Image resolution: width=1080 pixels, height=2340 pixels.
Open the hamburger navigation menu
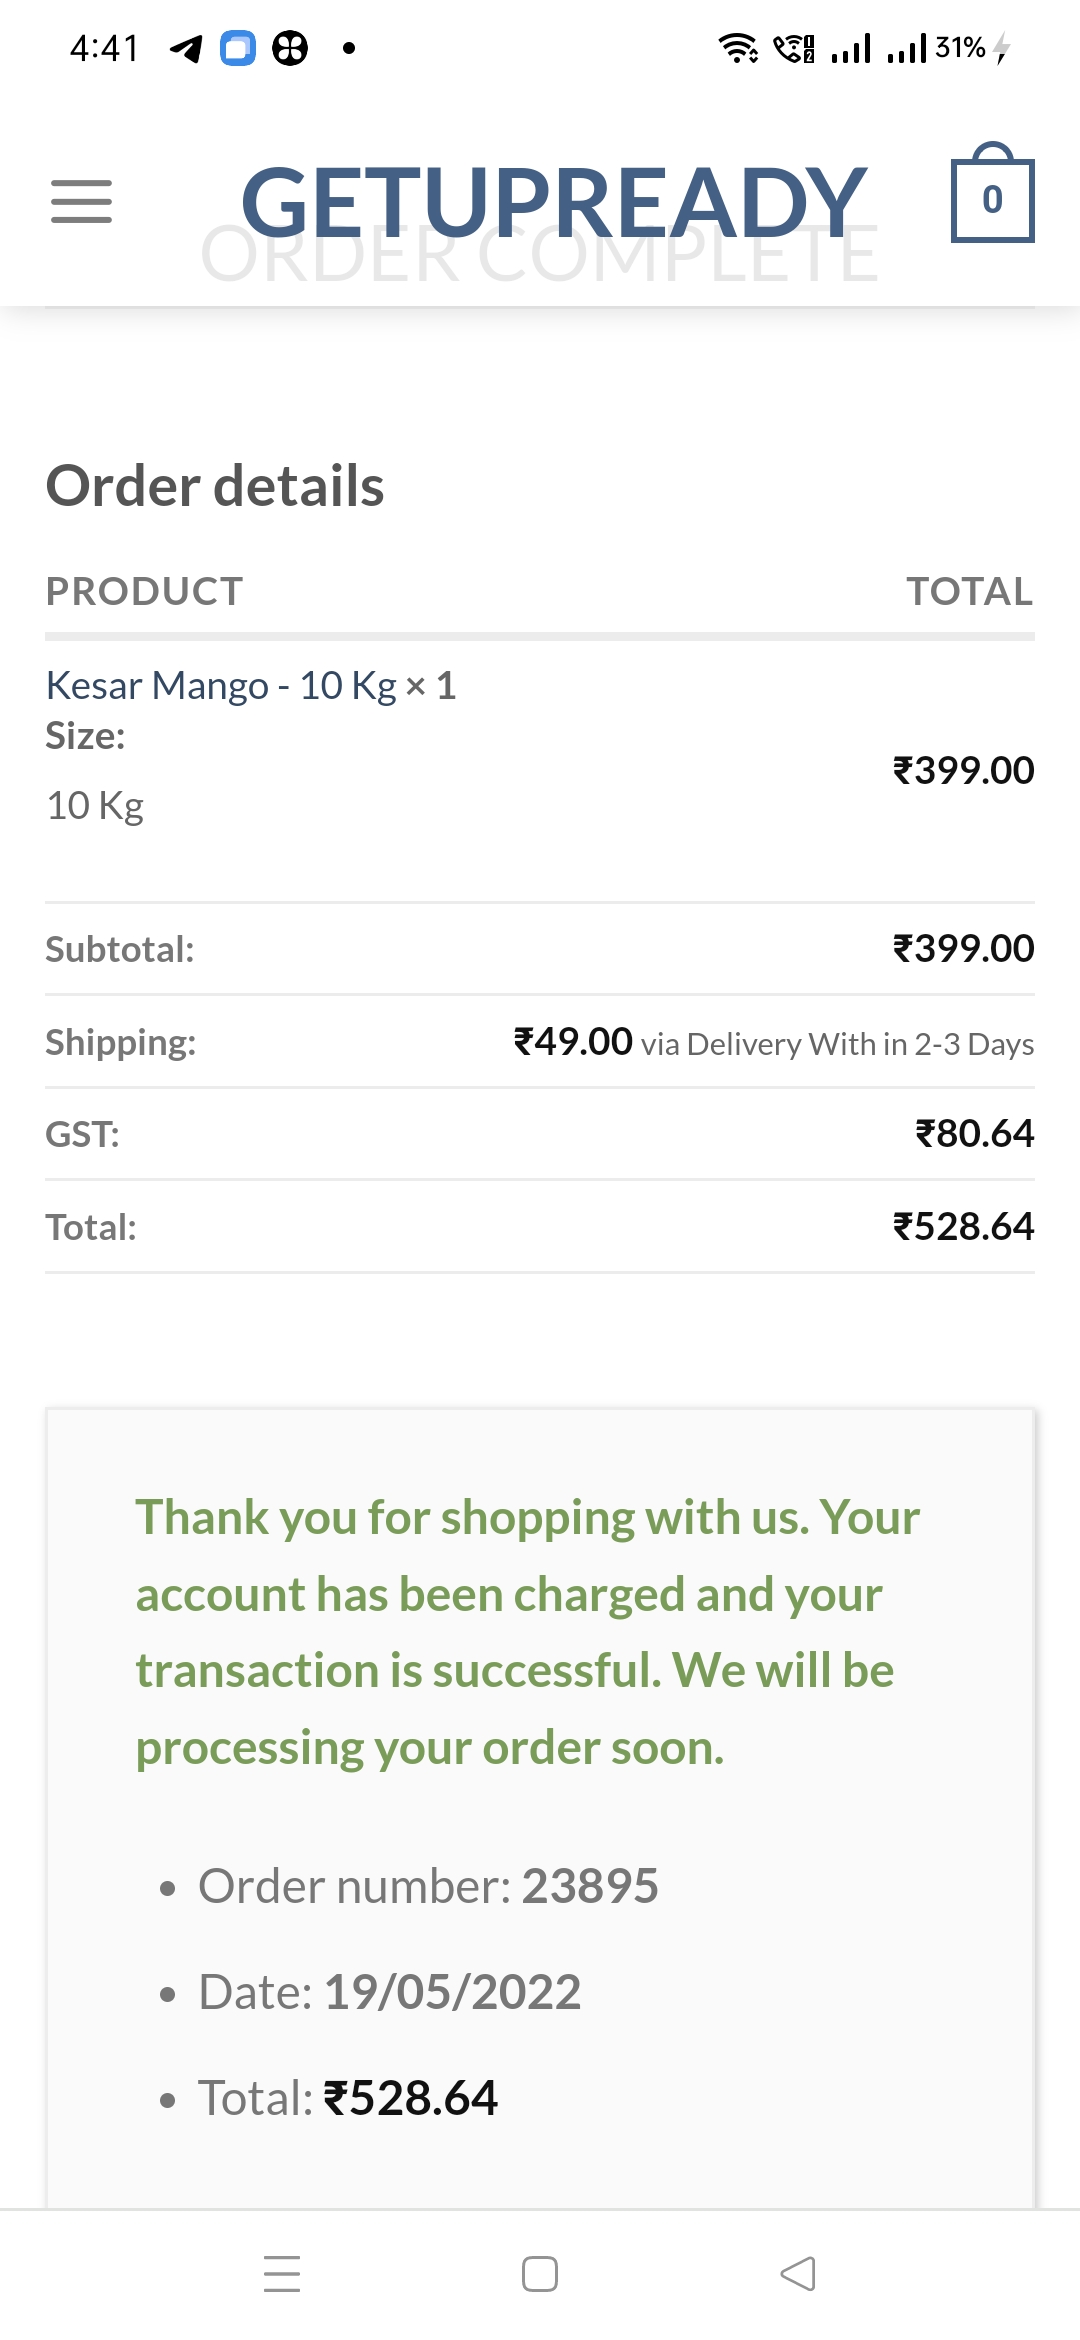(x=81, y=201)
